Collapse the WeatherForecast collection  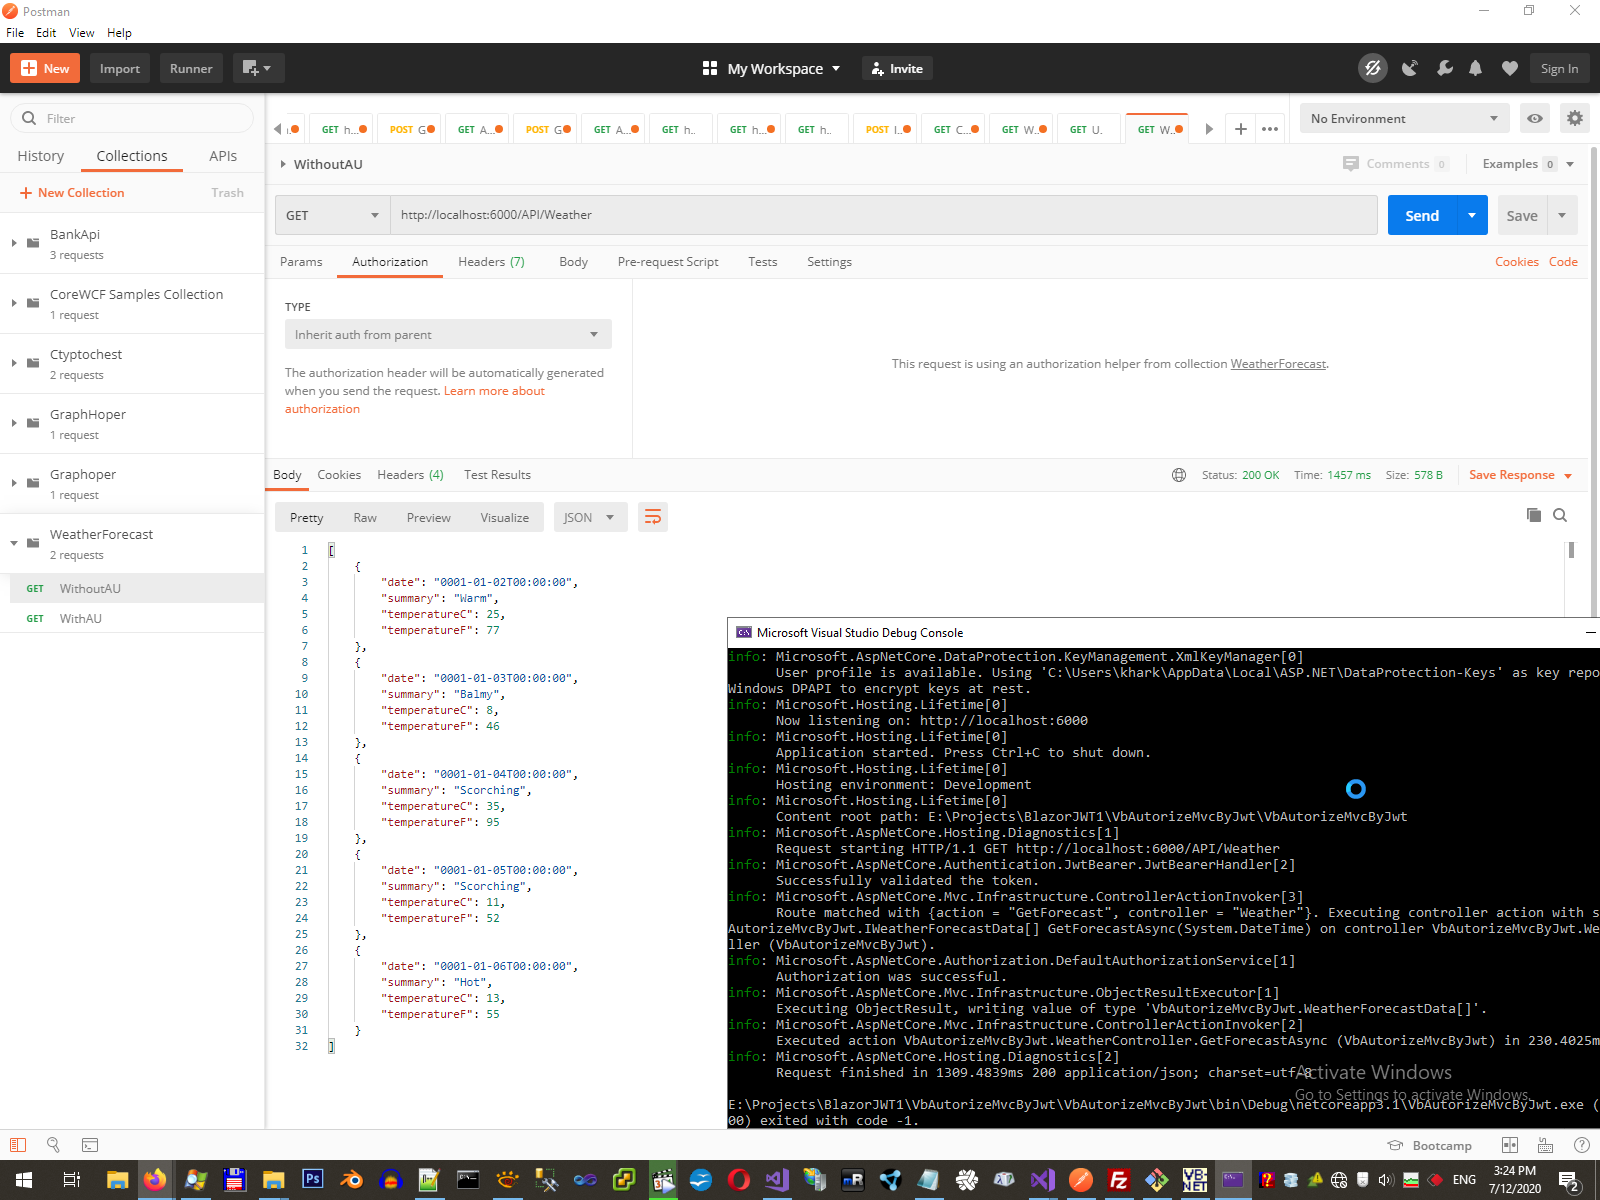click(14, 543)
